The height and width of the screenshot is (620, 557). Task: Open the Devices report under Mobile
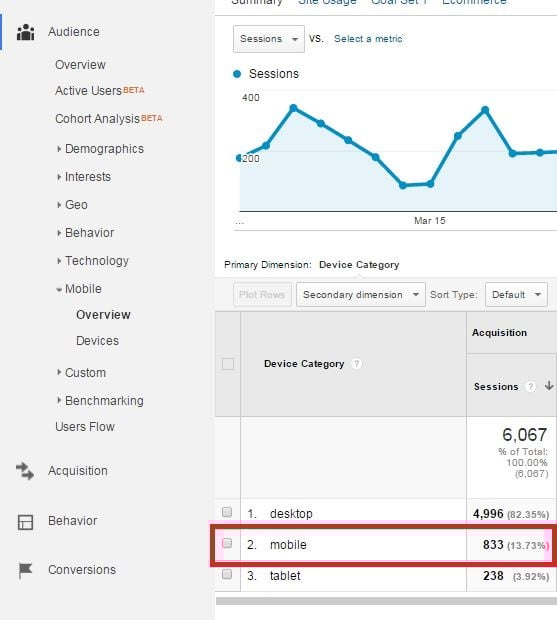pyautogui.click(x=97, y=341)
